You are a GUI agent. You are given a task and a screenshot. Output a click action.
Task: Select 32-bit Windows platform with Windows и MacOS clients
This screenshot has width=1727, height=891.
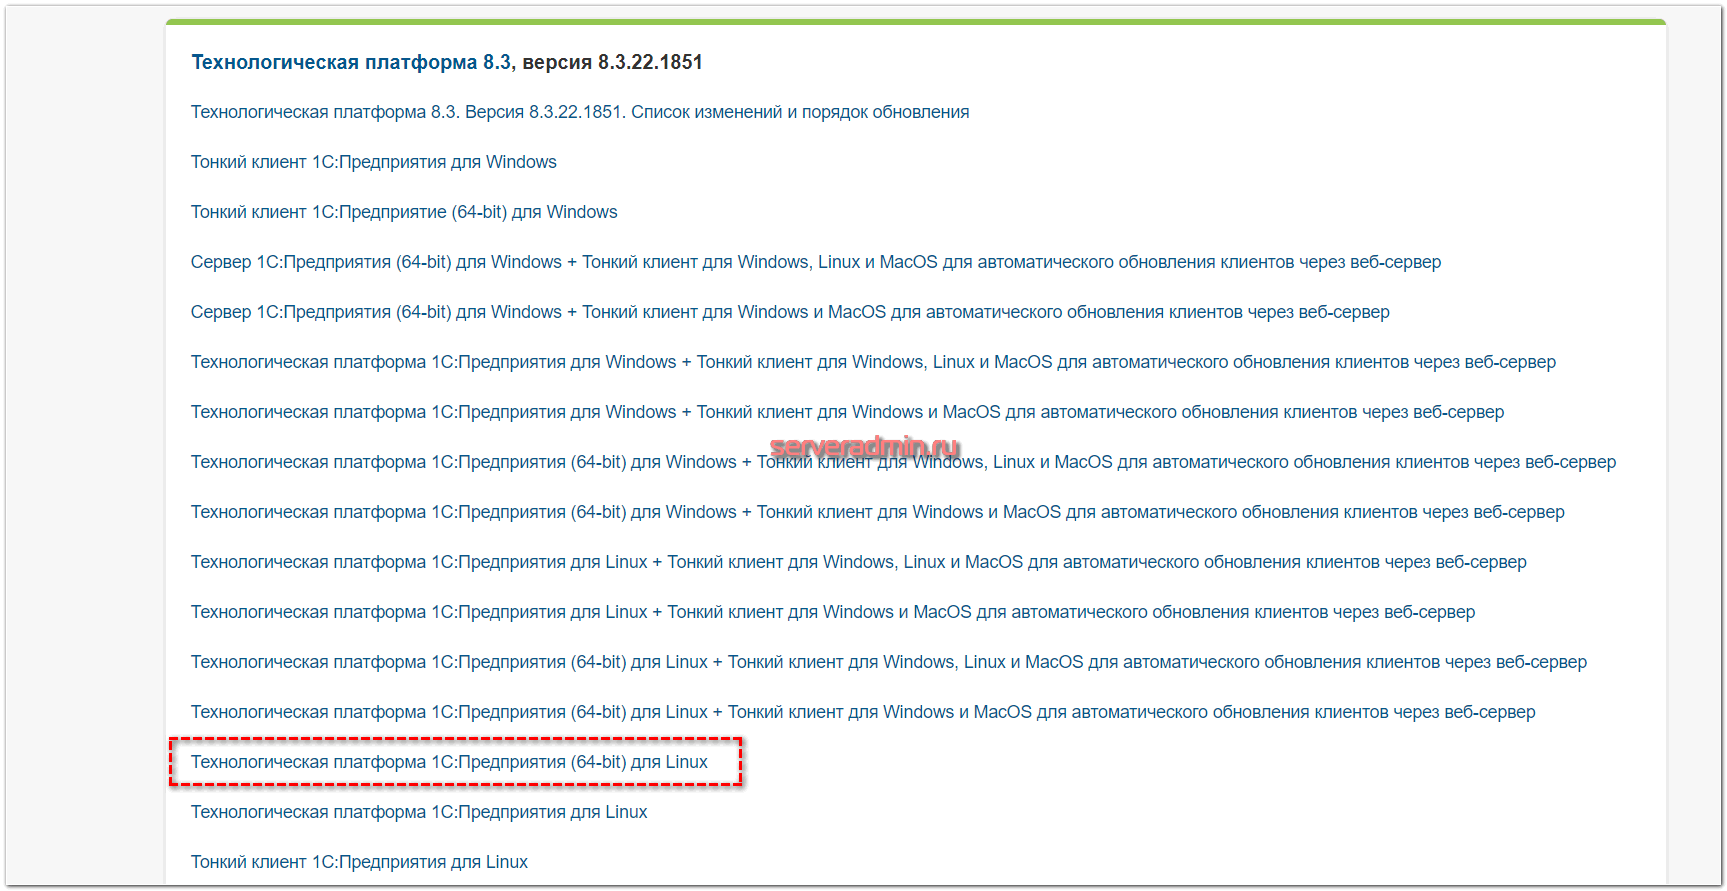(x=846, y=412)
